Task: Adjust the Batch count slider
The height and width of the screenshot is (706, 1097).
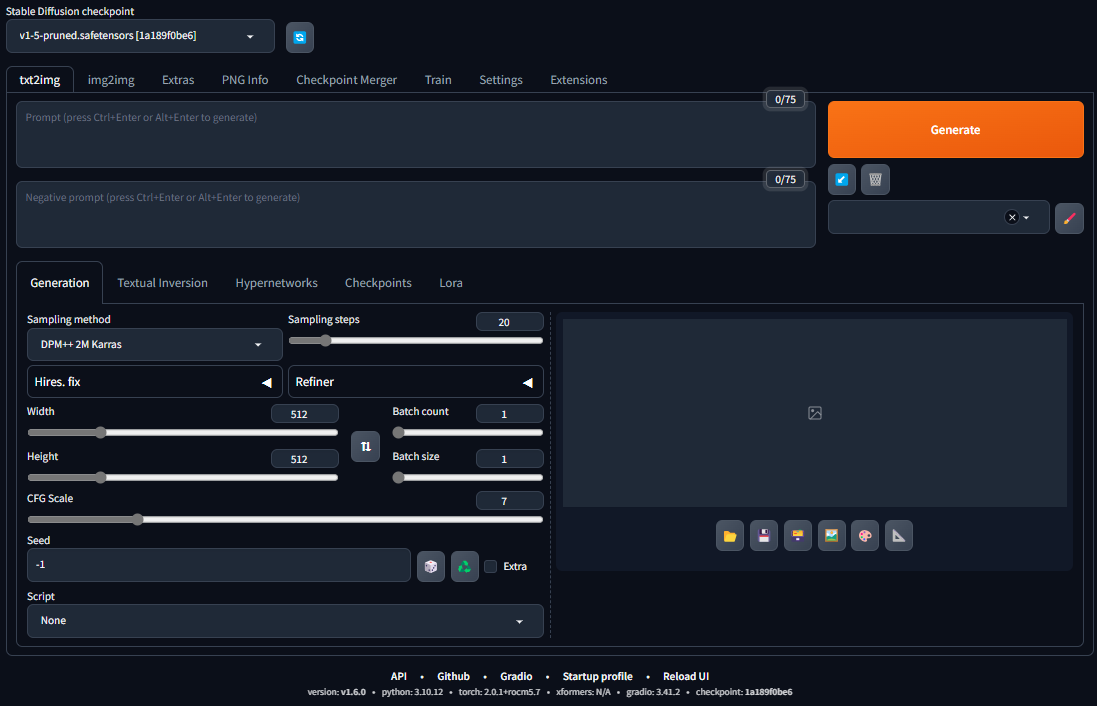Action: point(467,432)
